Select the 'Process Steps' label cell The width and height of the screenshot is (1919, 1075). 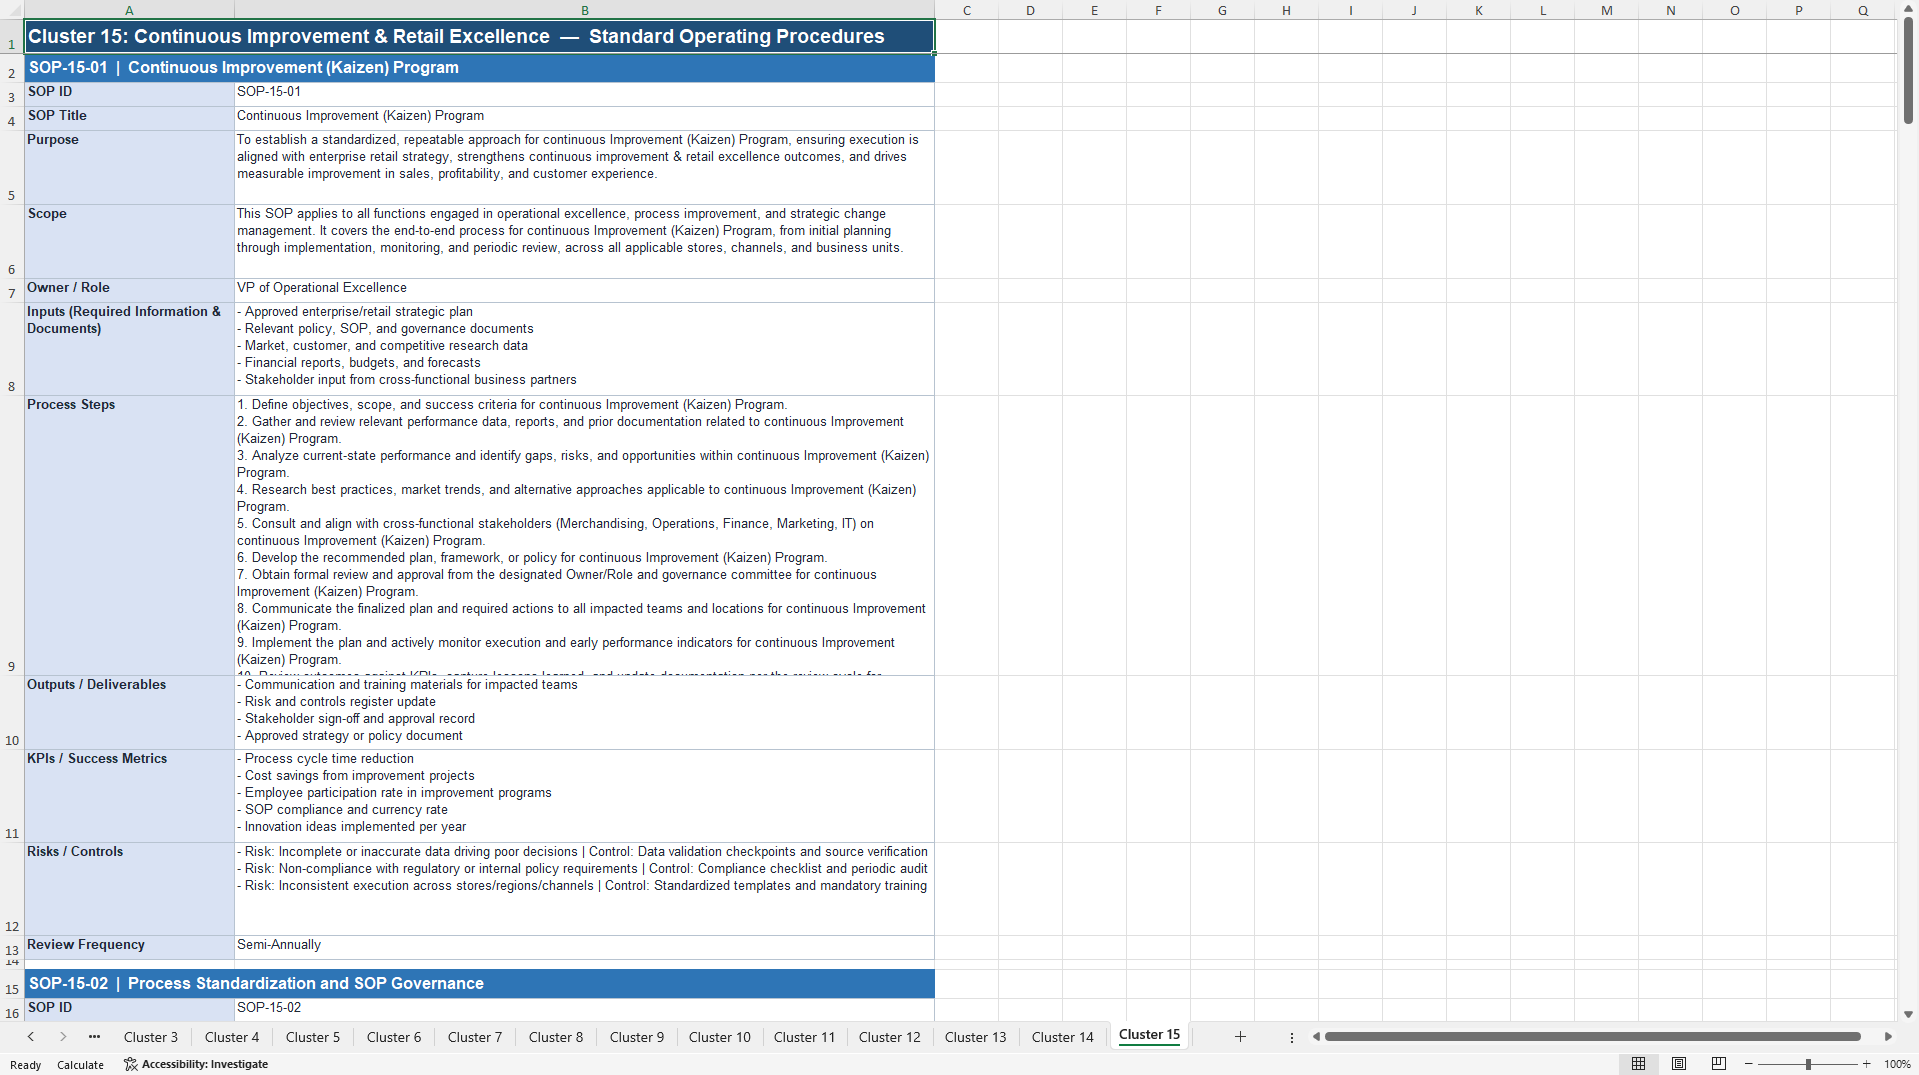coord(129,535)
